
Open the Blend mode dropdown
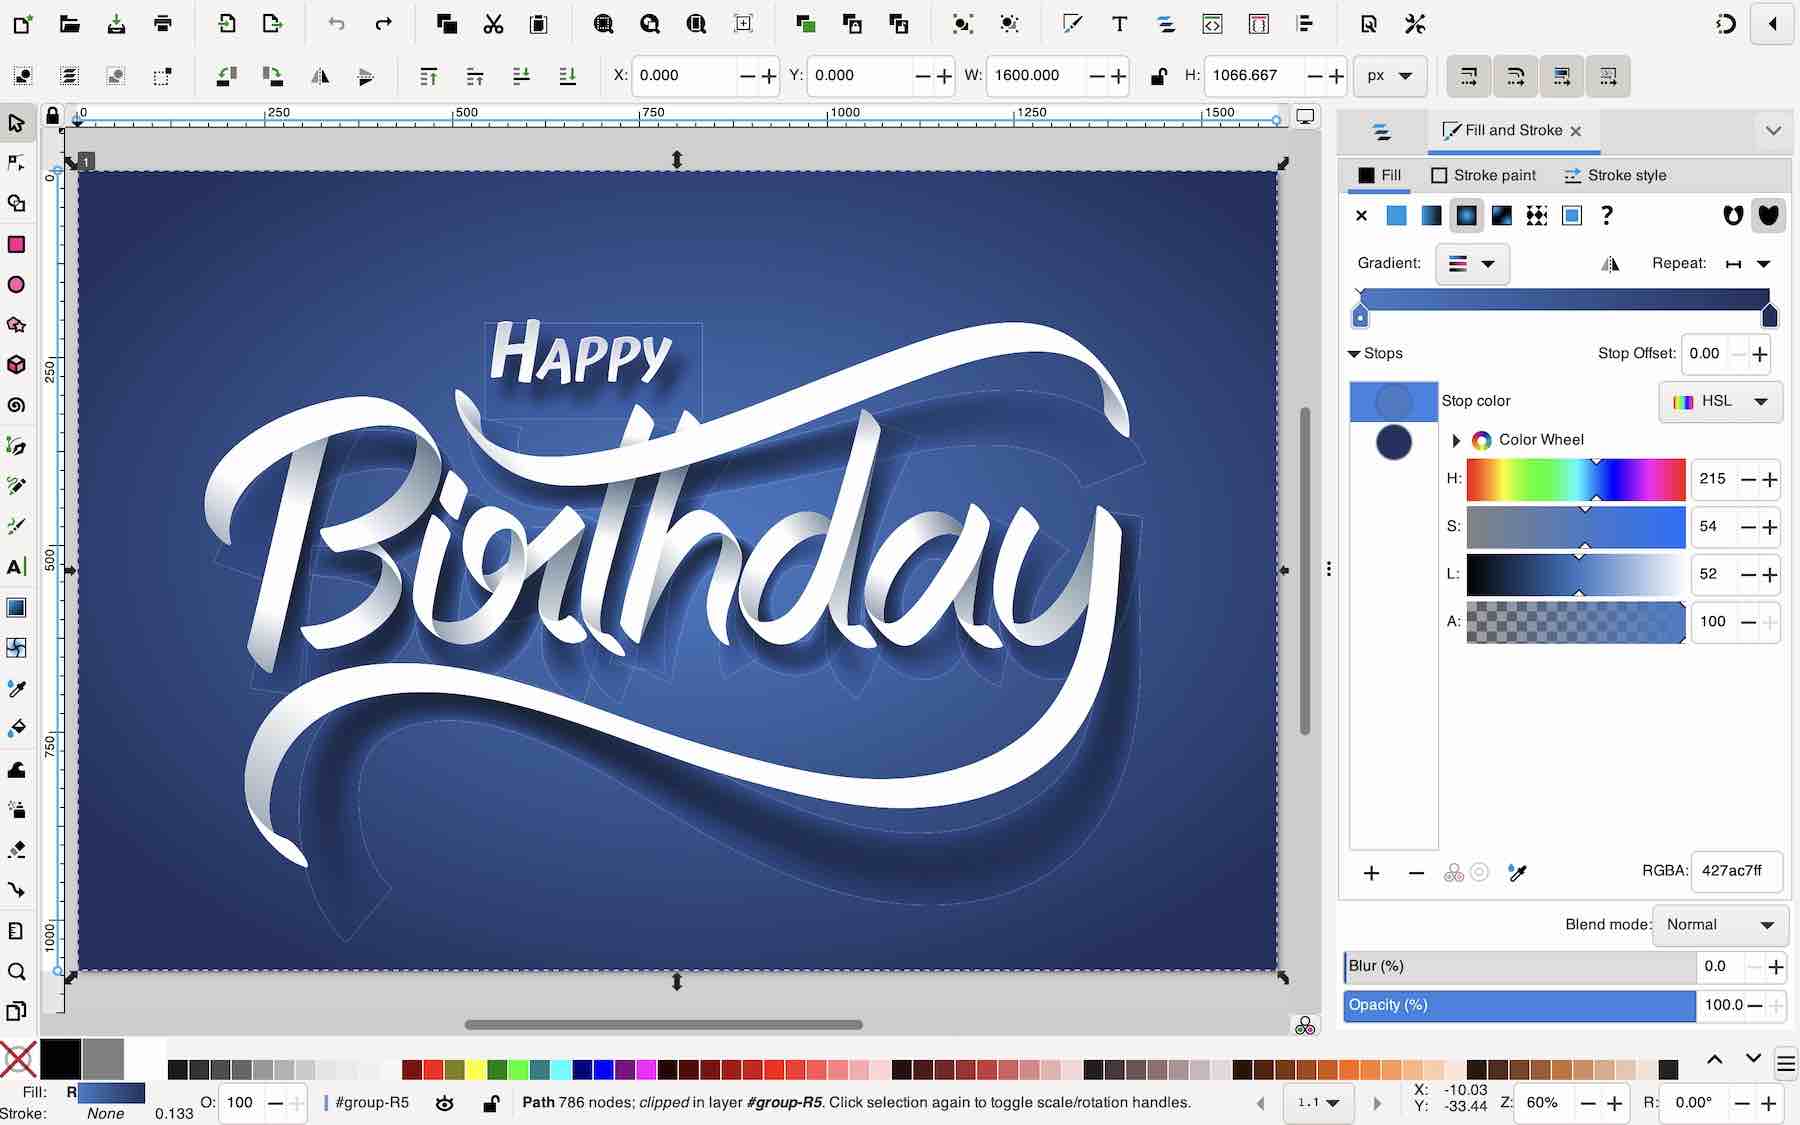pyautogui.click(x=1720, y=925)
